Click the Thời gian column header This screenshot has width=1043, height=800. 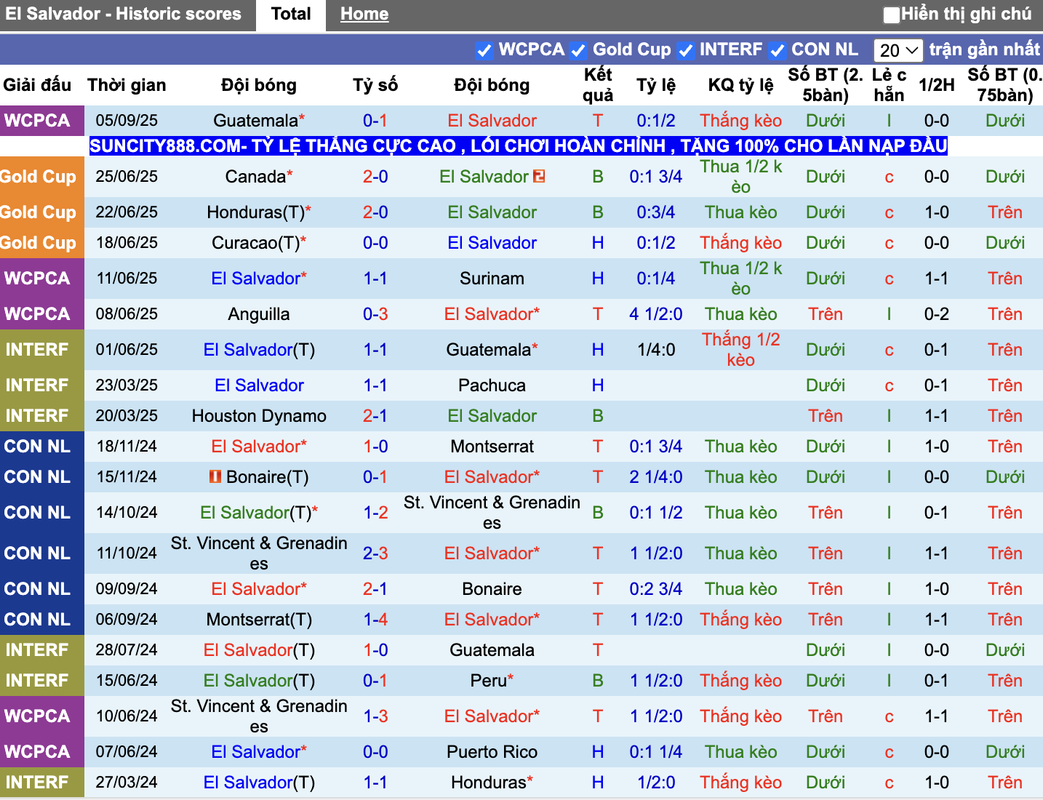coord(126,85)
